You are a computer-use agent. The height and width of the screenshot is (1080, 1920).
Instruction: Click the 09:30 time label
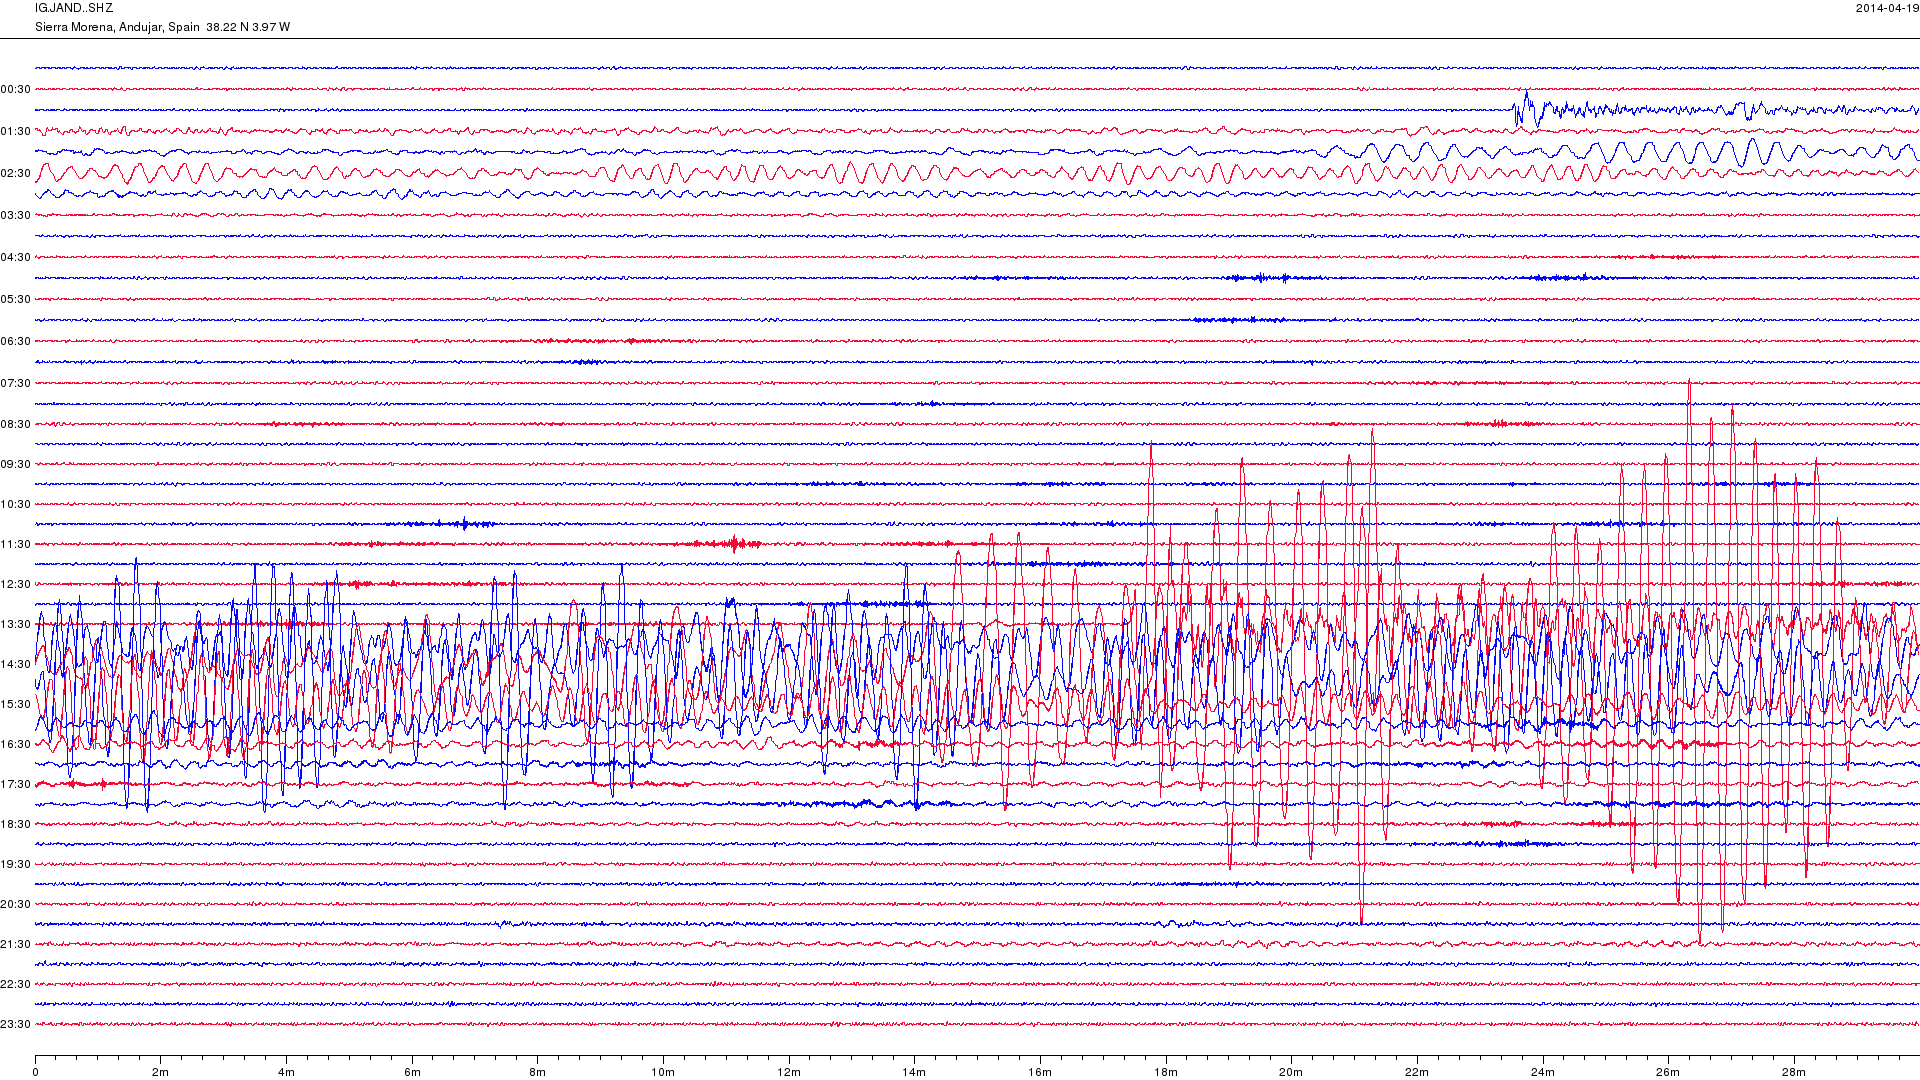pyautogui.click(x=16, y=465)
